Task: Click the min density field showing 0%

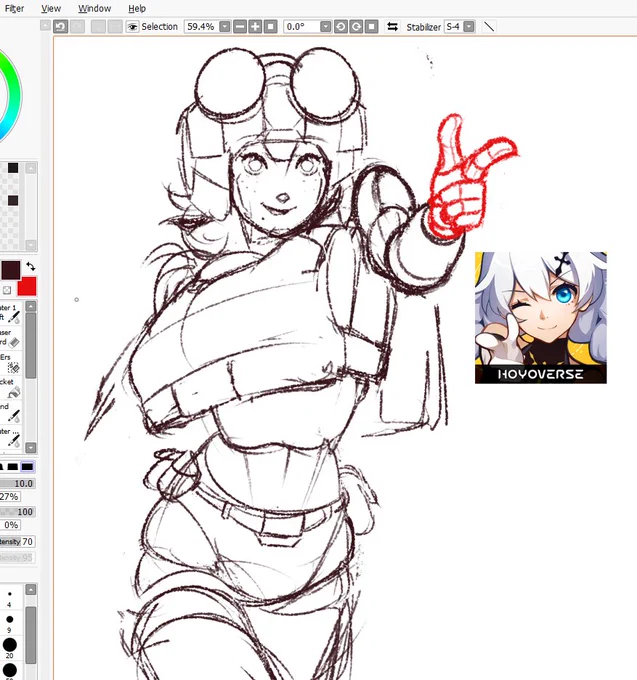Action: pos(10,525)
